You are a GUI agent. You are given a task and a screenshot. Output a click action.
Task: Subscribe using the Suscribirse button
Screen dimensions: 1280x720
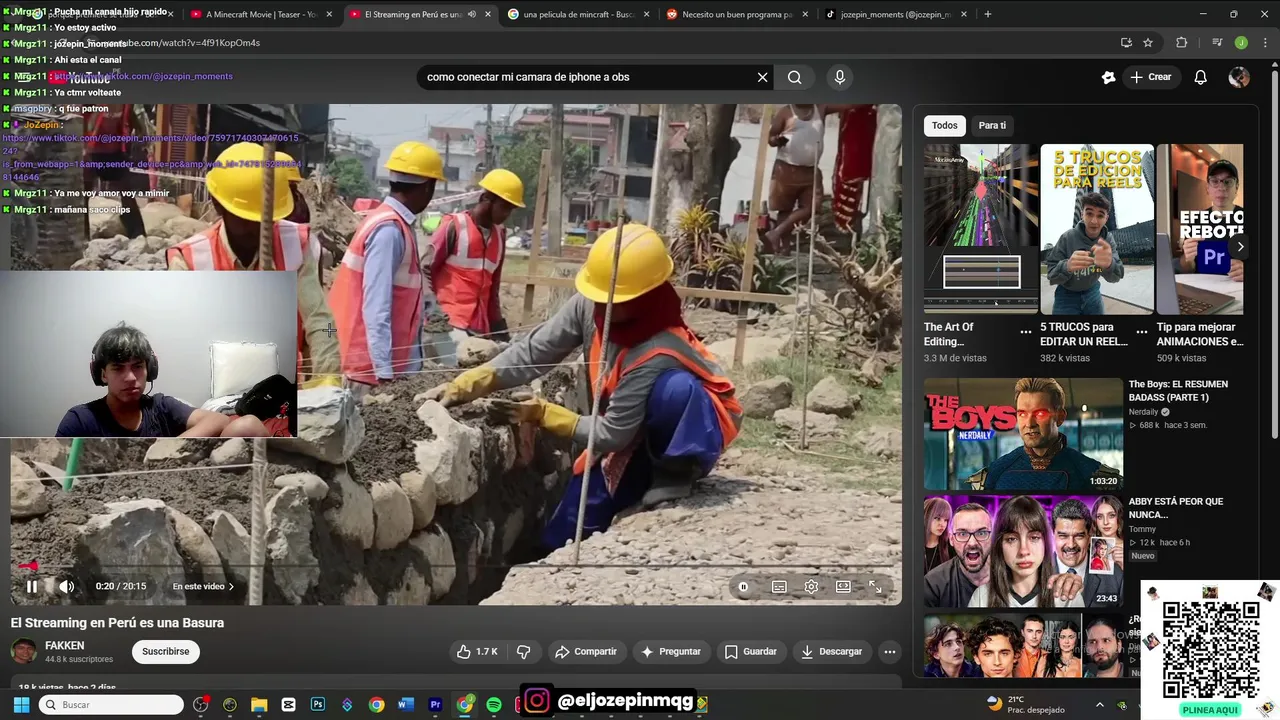(165, 651)
